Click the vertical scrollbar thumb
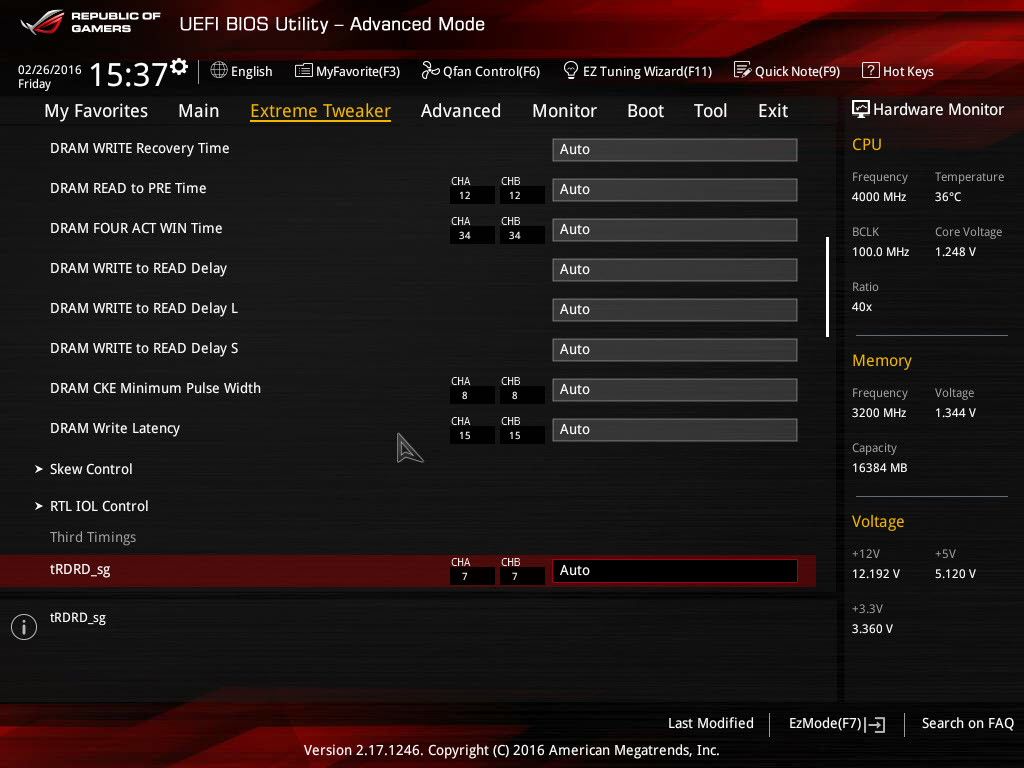The height and width of the screenshot is (768, 1024). coord(827,287)
